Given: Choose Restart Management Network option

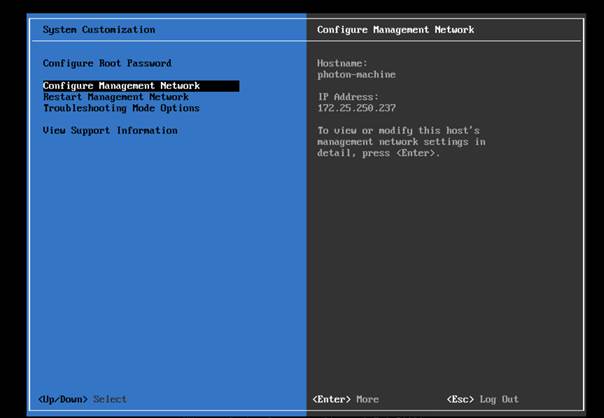Looking at the screenshot, I should pyautogui.click(x=116, y=97).
